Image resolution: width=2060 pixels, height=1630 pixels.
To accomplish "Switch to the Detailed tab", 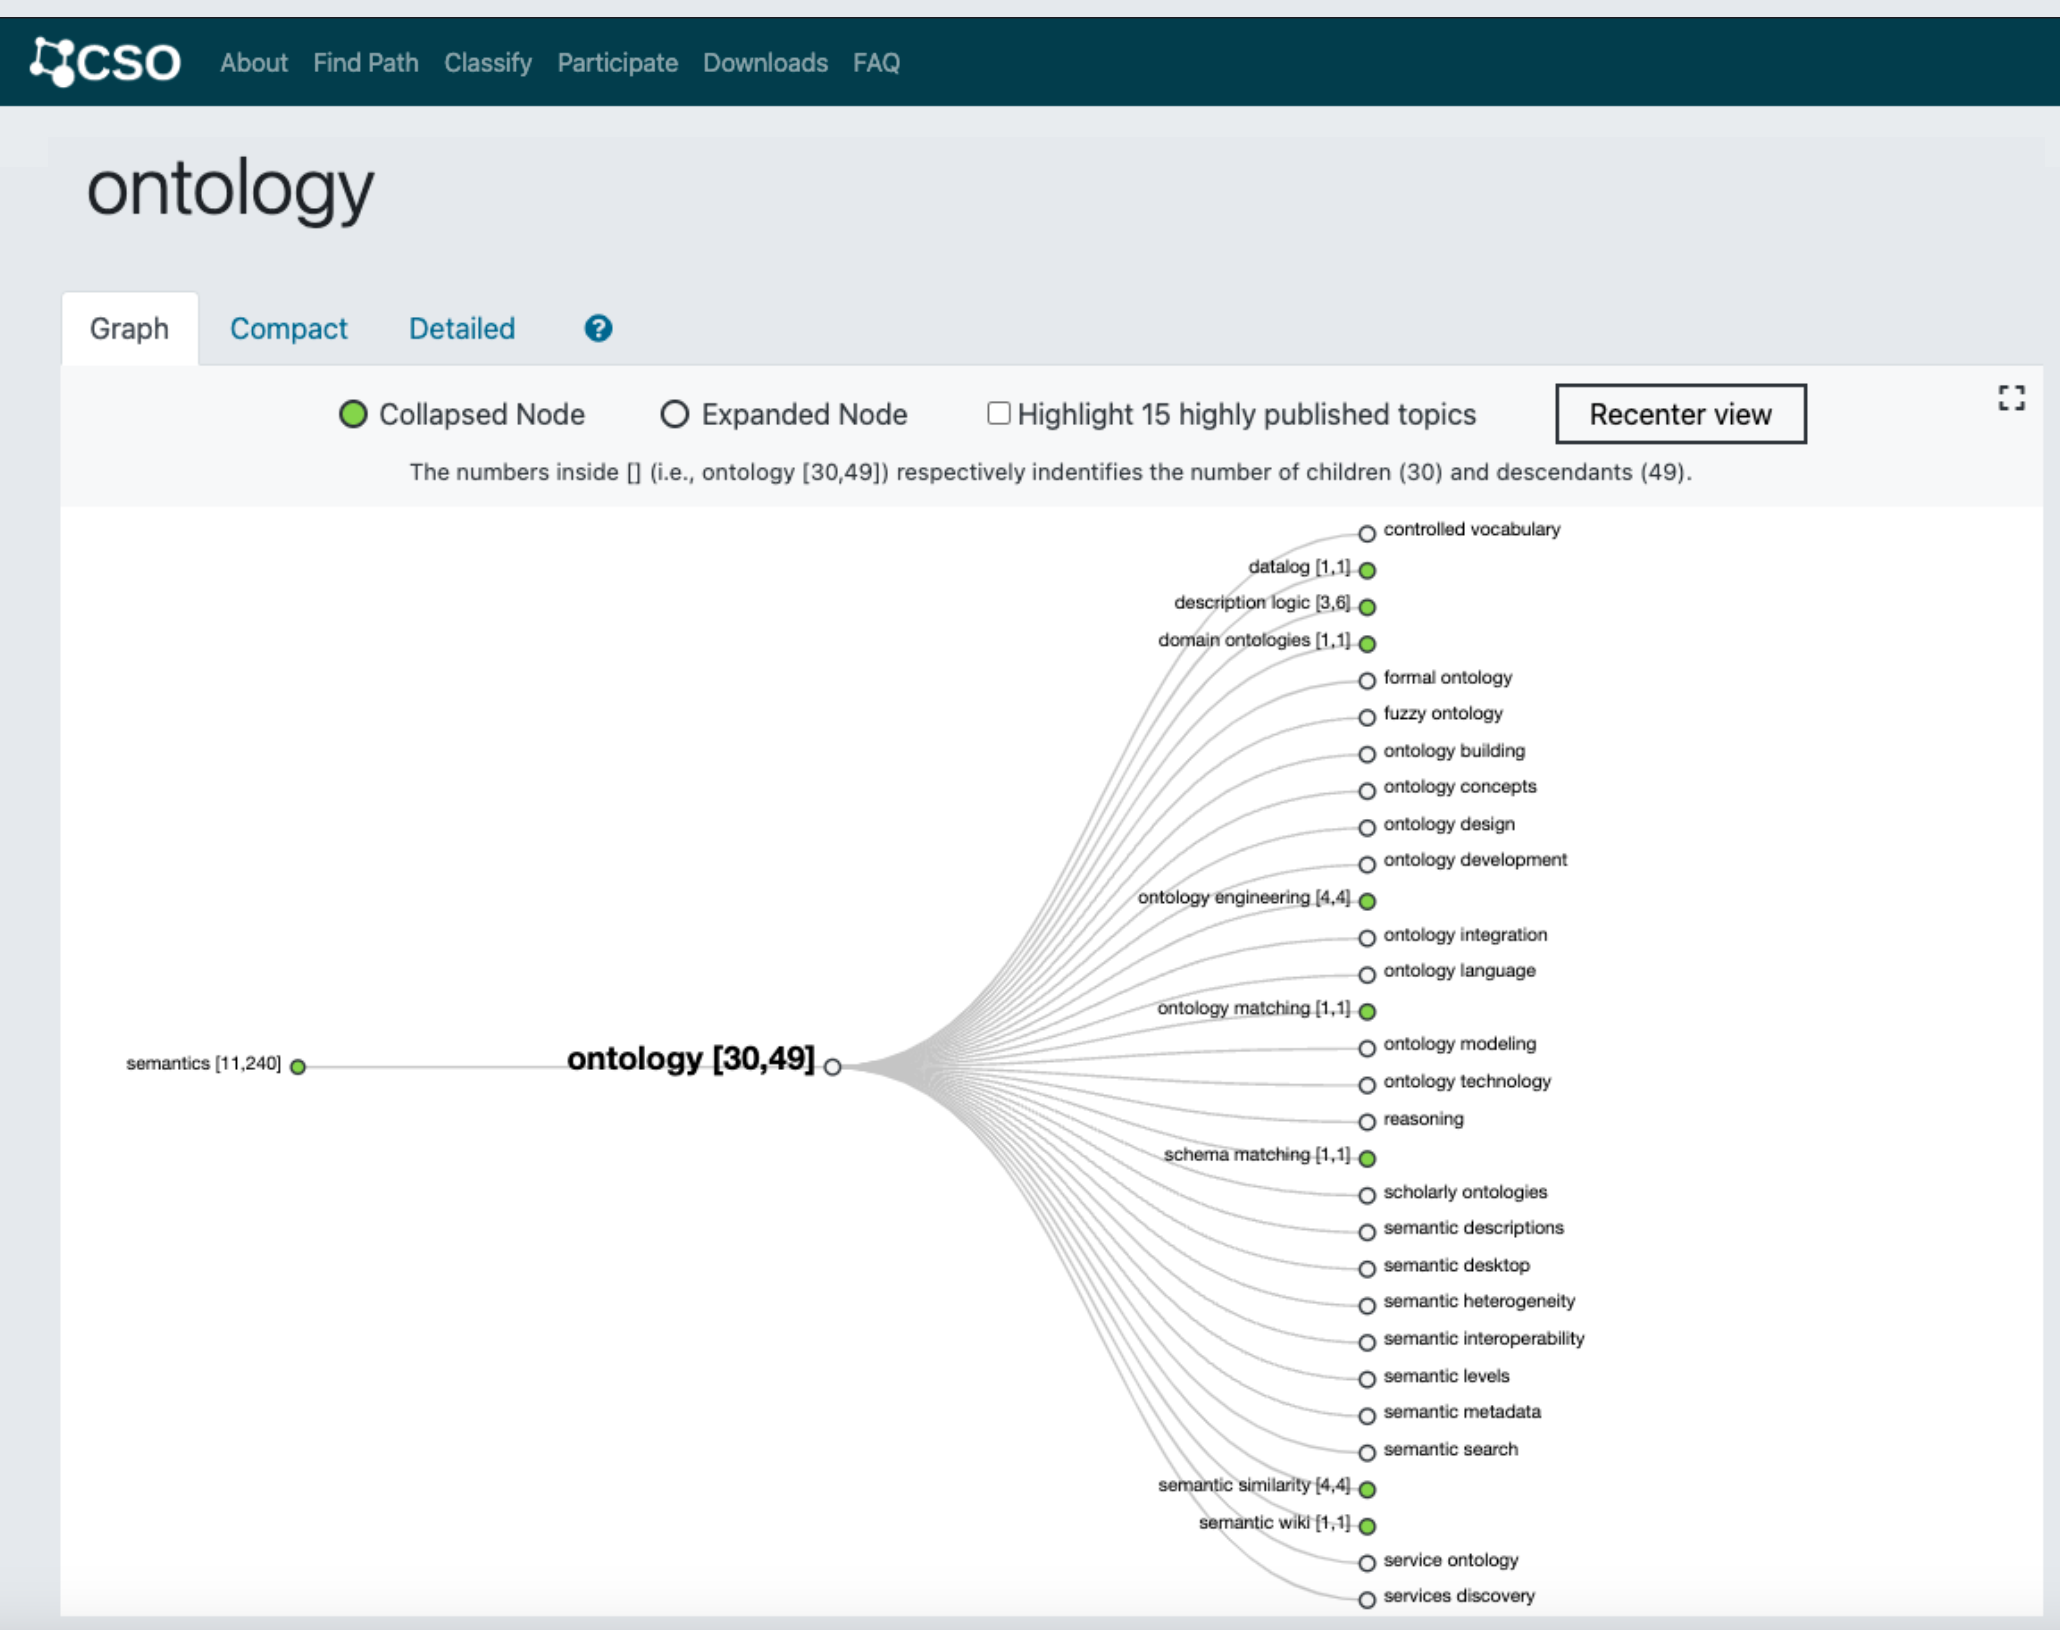I will tap(461, 328).
